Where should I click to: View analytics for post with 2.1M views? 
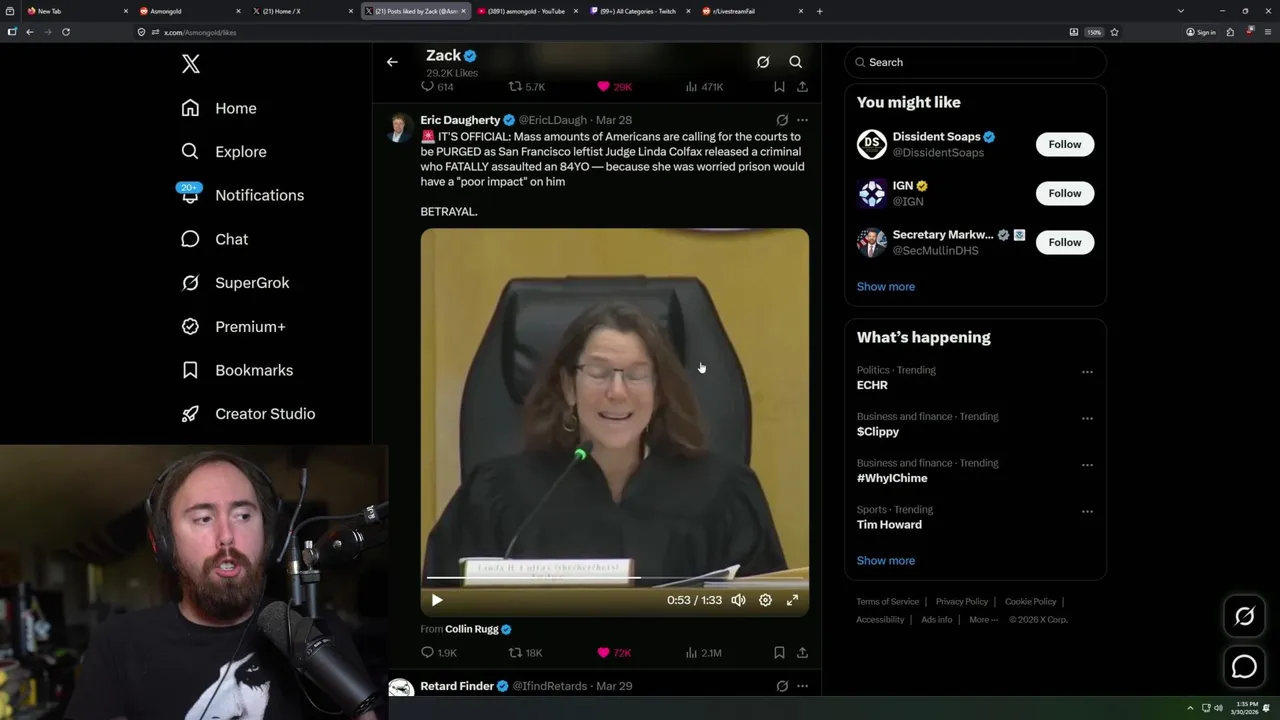(x=703, y=653)
